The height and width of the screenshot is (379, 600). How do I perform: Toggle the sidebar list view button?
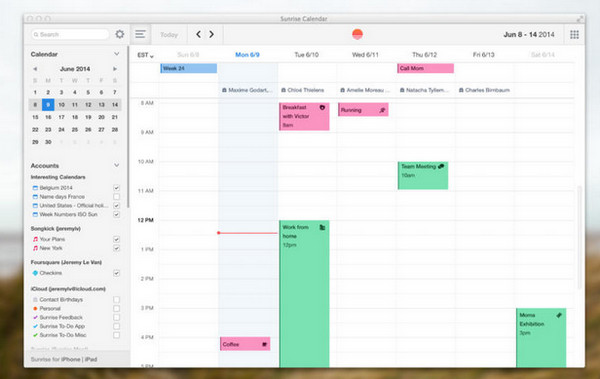[140, 34]
